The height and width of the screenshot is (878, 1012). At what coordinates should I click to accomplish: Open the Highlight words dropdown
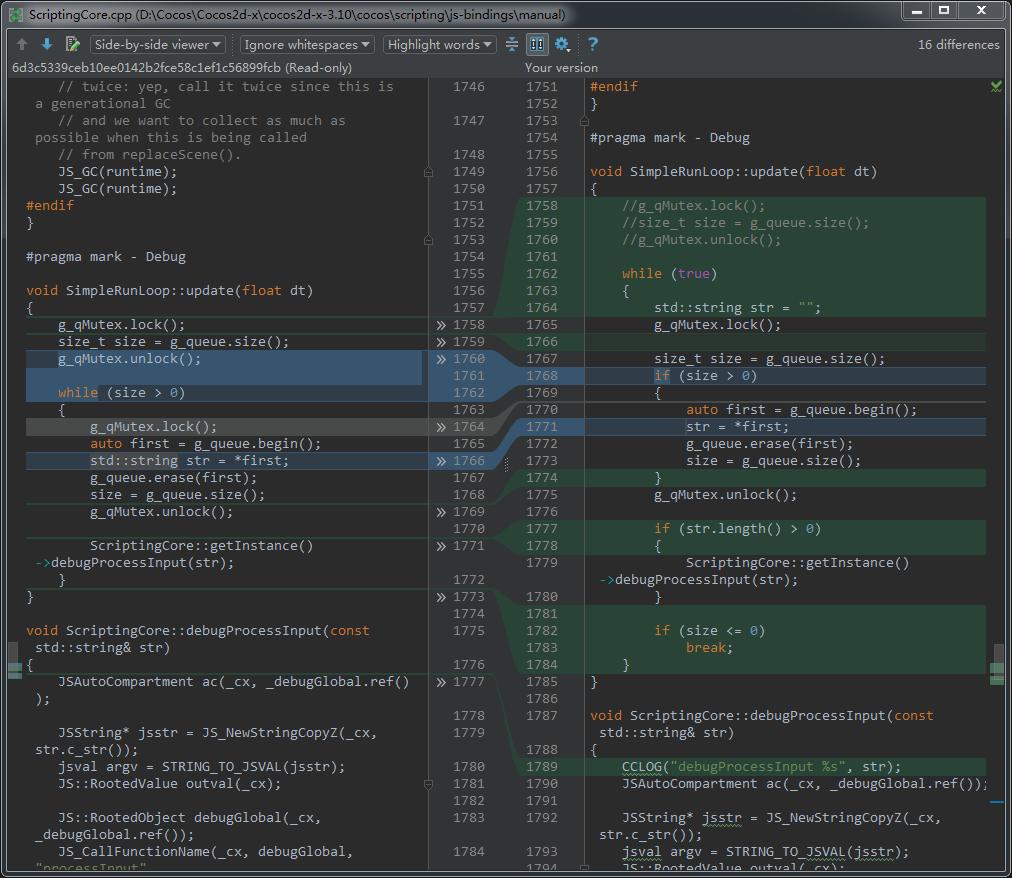[440, 44]
